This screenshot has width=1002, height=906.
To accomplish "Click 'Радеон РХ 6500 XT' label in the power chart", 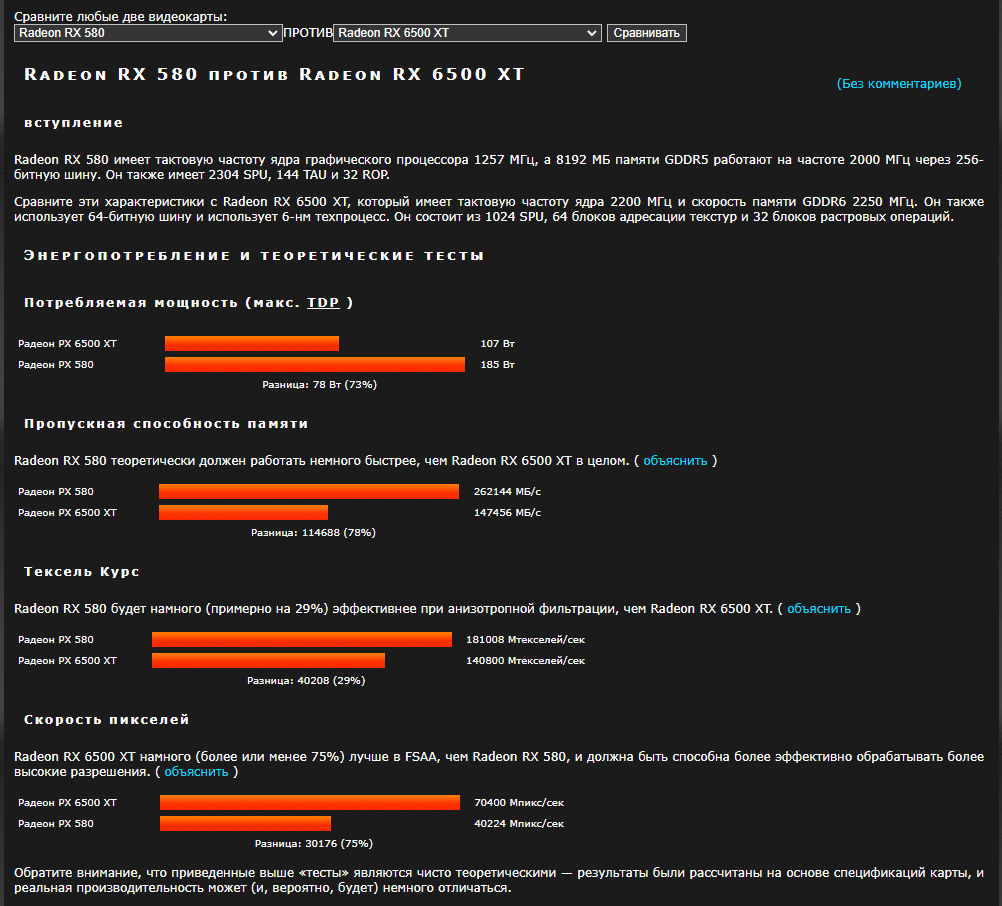I will 67,344.
